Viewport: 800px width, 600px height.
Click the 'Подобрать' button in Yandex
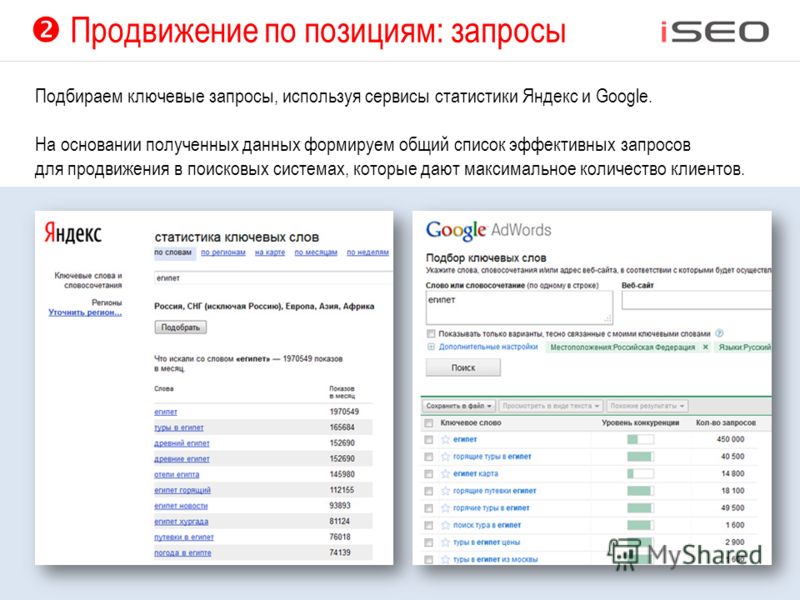tap(181, 328)
